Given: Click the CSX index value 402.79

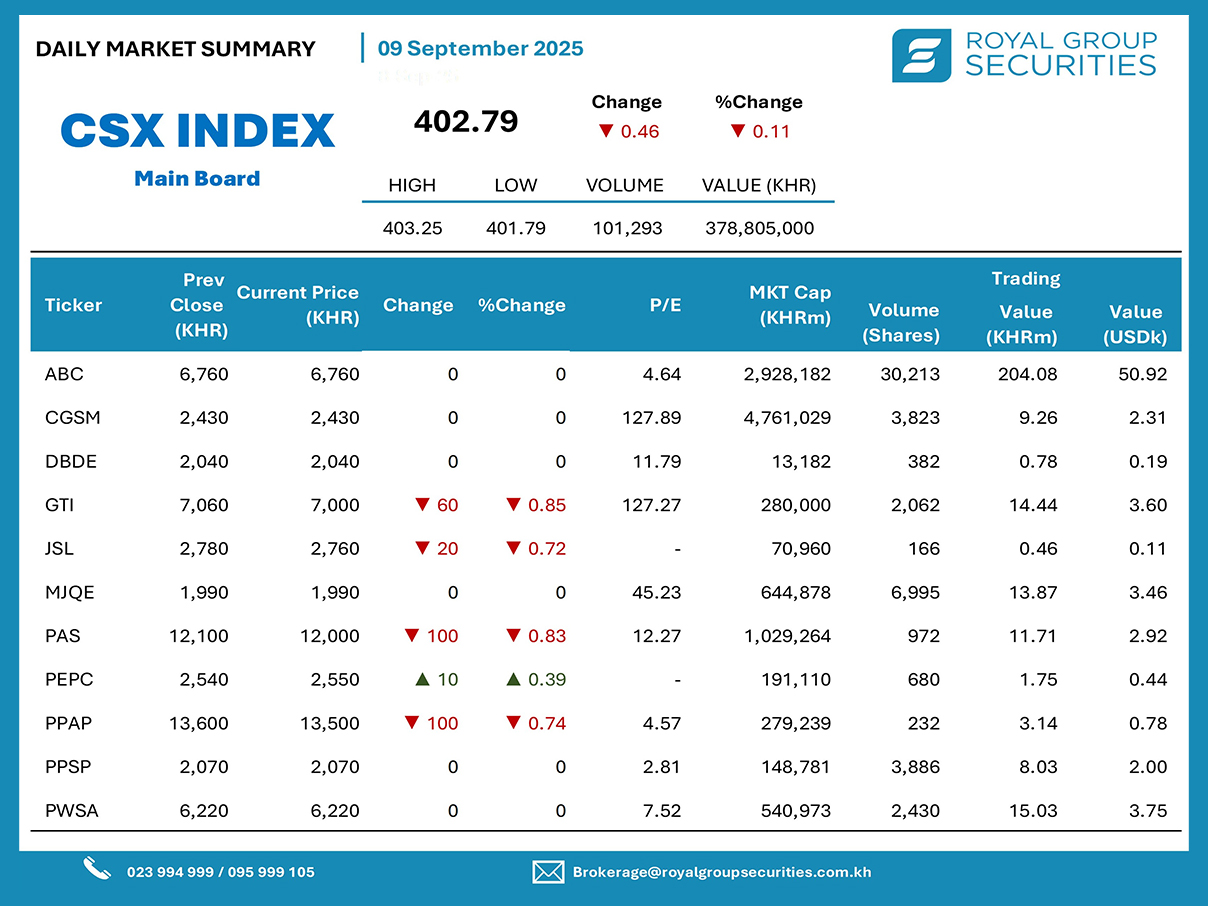Looking at the screenshot, I should click(466, 122).
